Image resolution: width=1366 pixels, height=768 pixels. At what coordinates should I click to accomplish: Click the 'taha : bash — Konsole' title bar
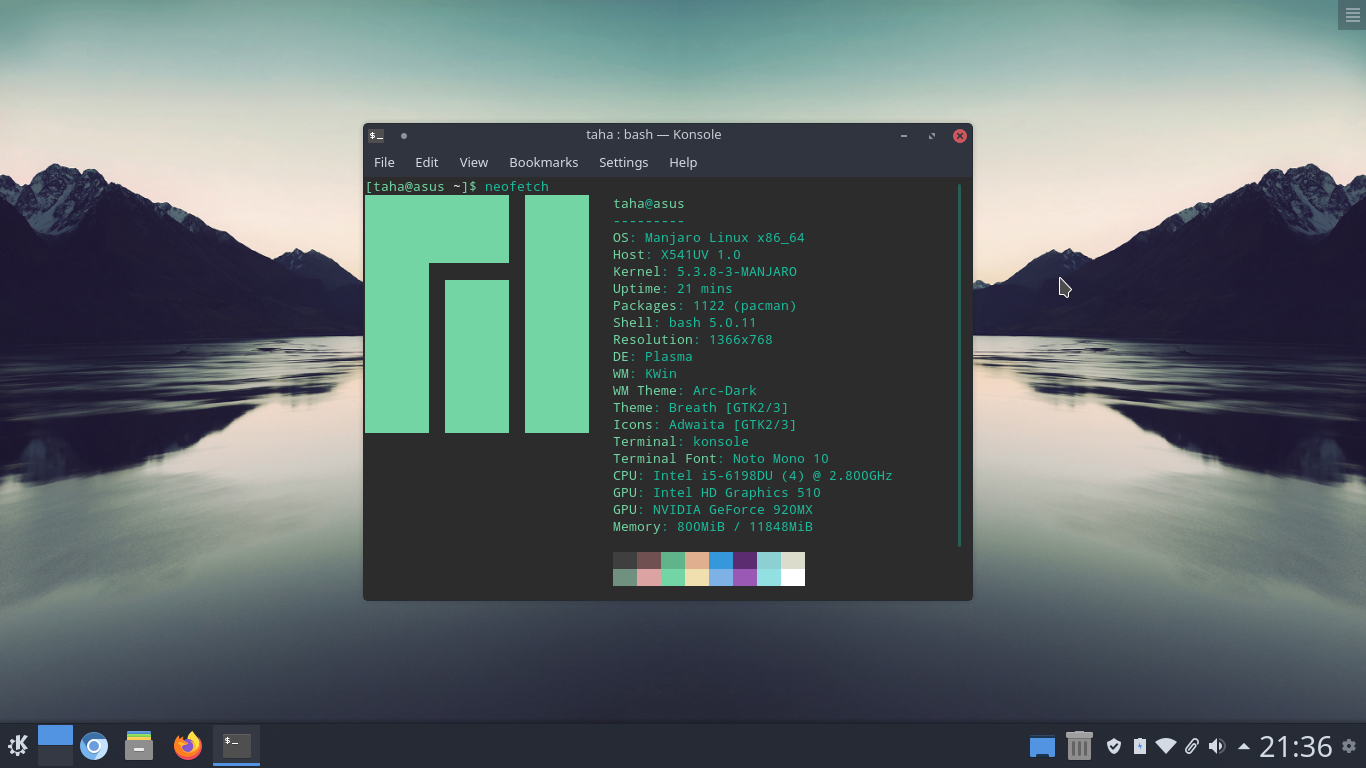point(654,135)
